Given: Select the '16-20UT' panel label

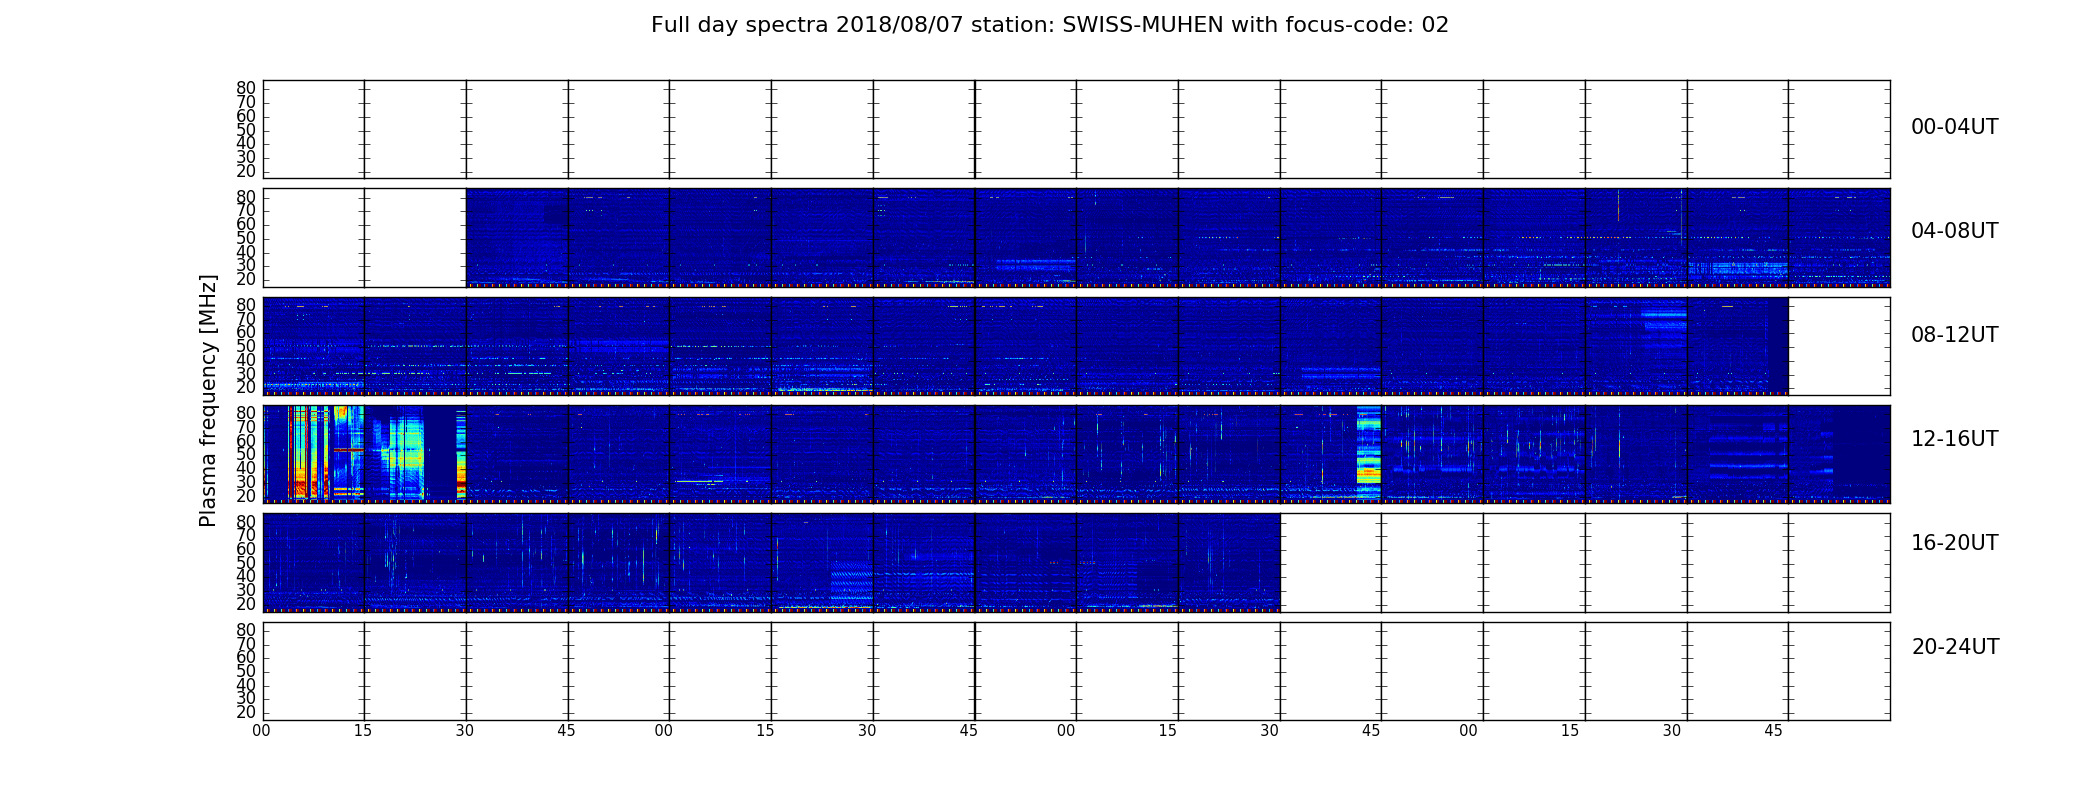Looking at the screenshot, I should pos(1954,543).
